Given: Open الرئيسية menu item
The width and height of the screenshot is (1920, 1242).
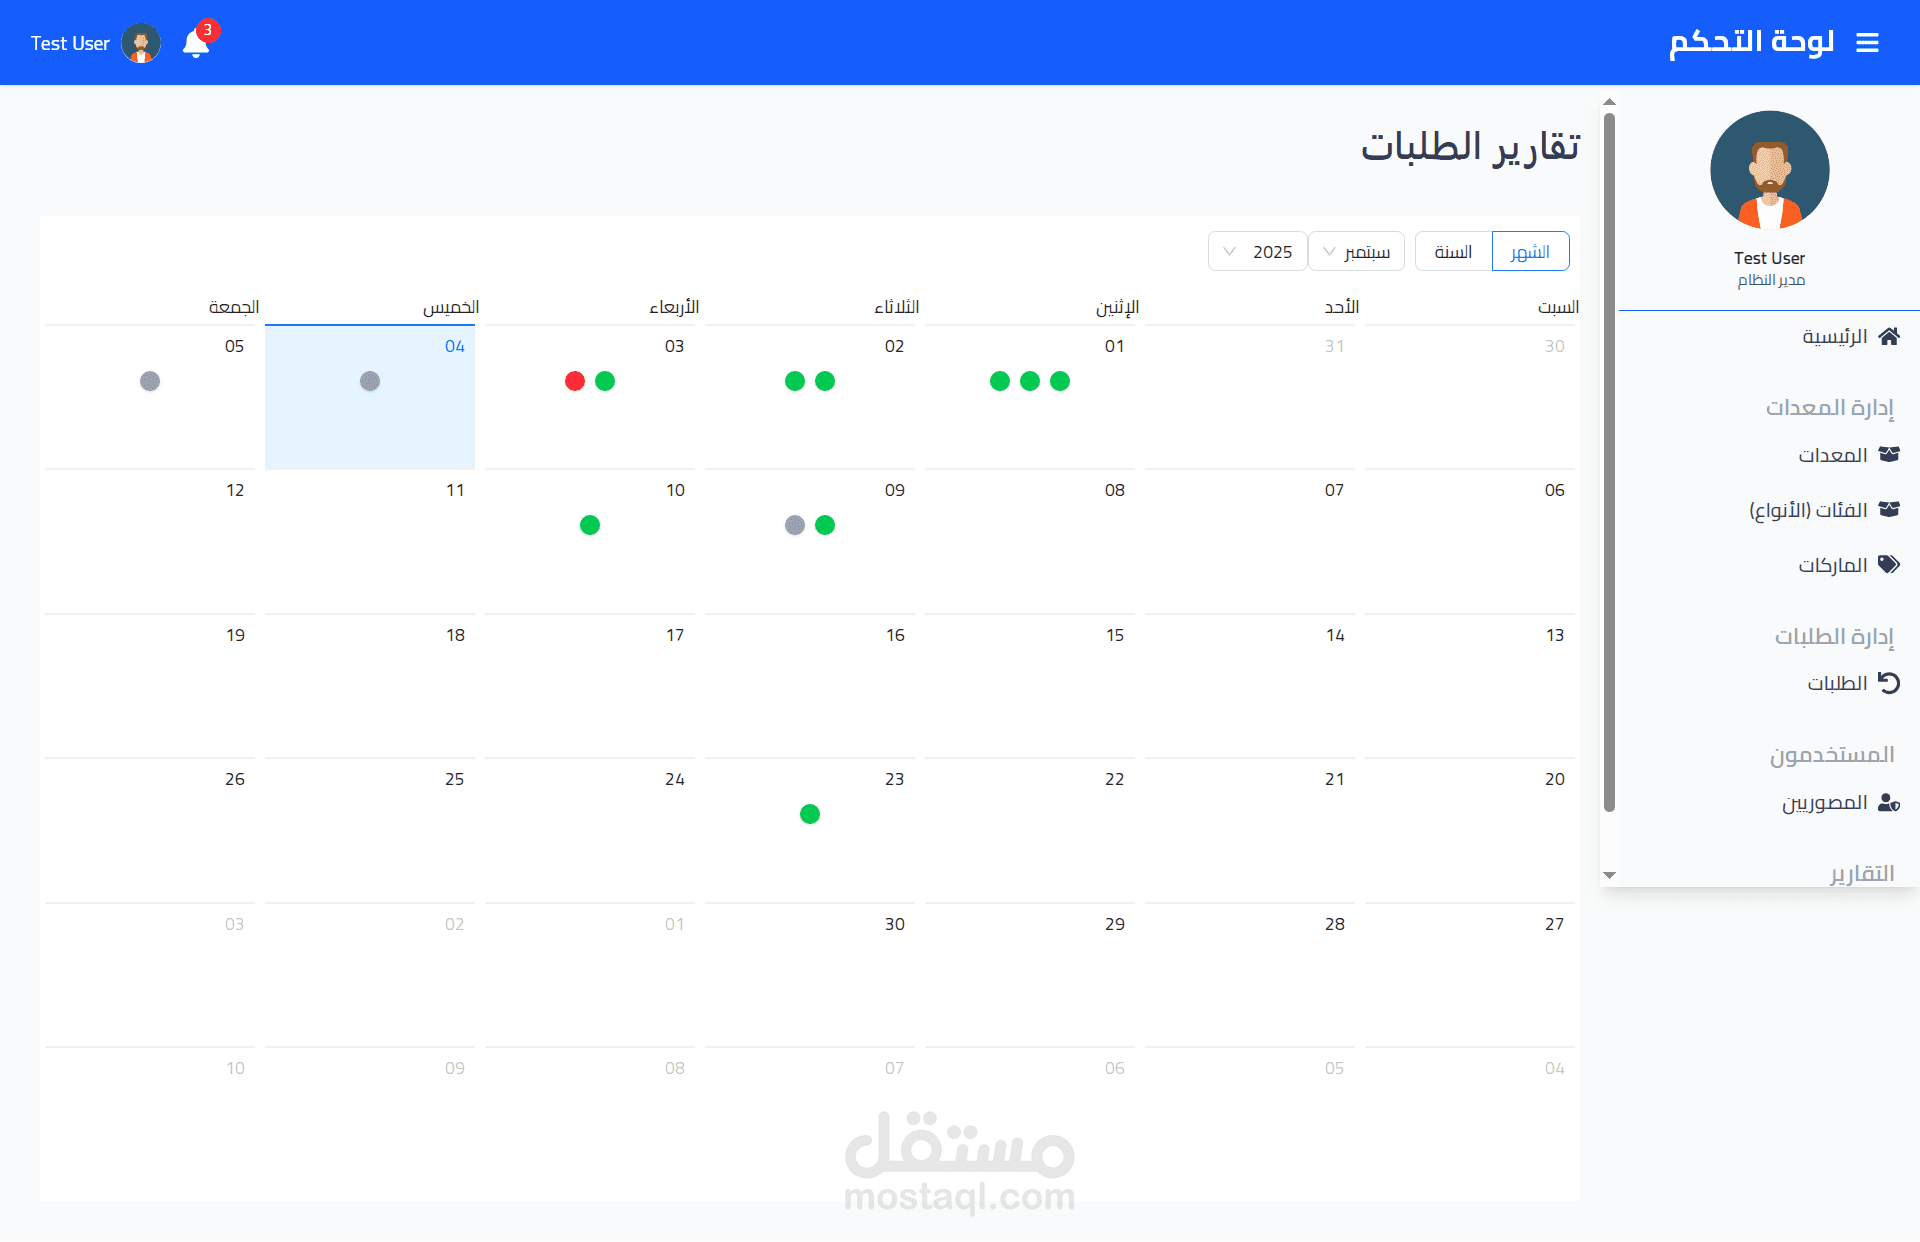Looking at the screenshot, I should point(1834,336).
